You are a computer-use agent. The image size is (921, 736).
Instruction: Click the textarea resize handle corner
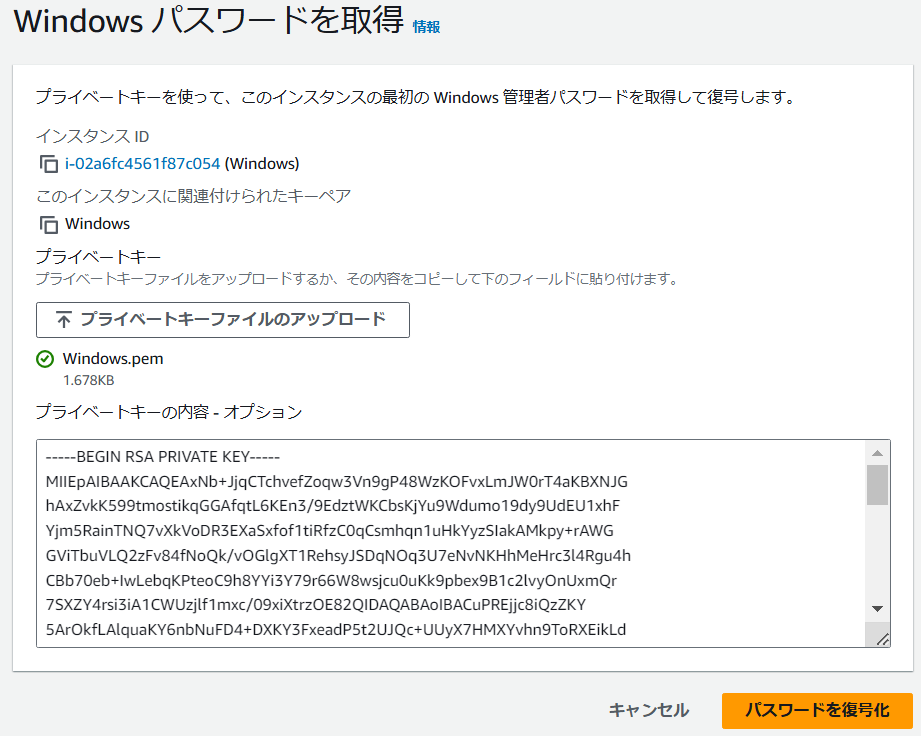pos(882,639)
